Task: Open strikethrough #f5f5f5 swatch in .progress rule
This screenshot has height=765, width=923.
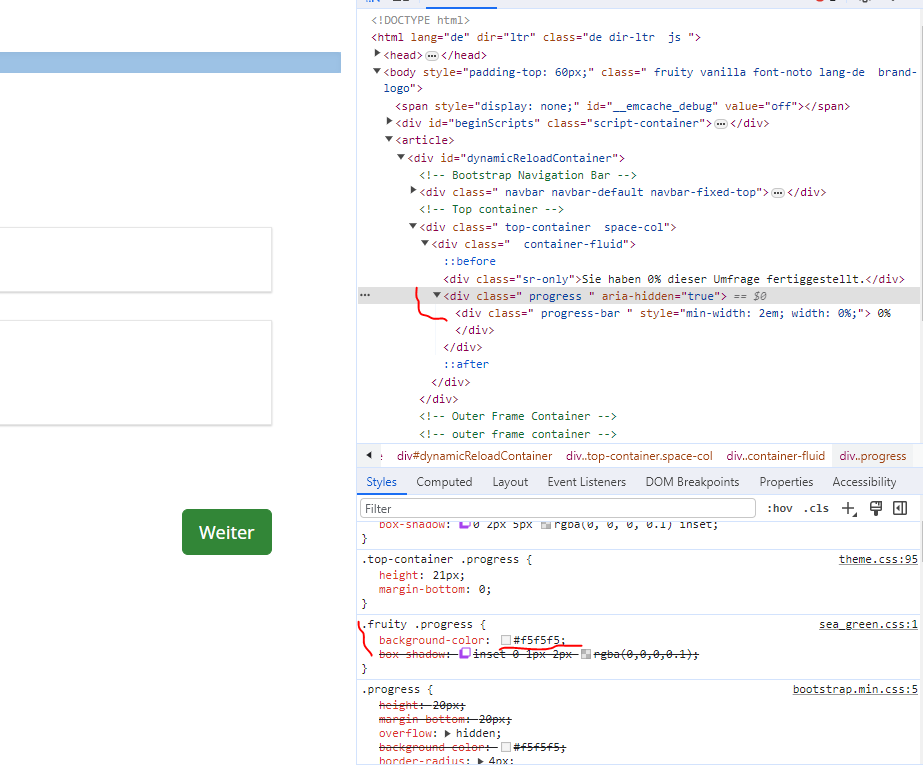Action: tap(506, 747)
